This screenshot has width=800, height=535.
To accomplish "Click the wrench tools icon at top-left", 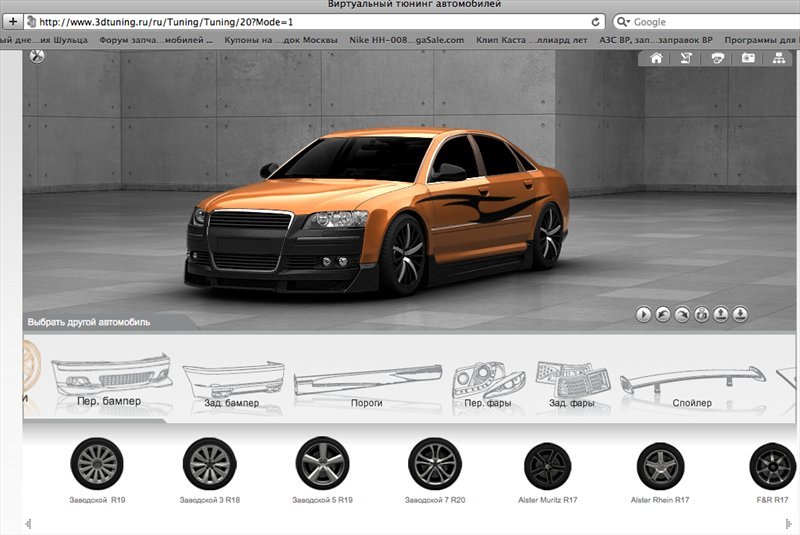I will pos(37,57).
